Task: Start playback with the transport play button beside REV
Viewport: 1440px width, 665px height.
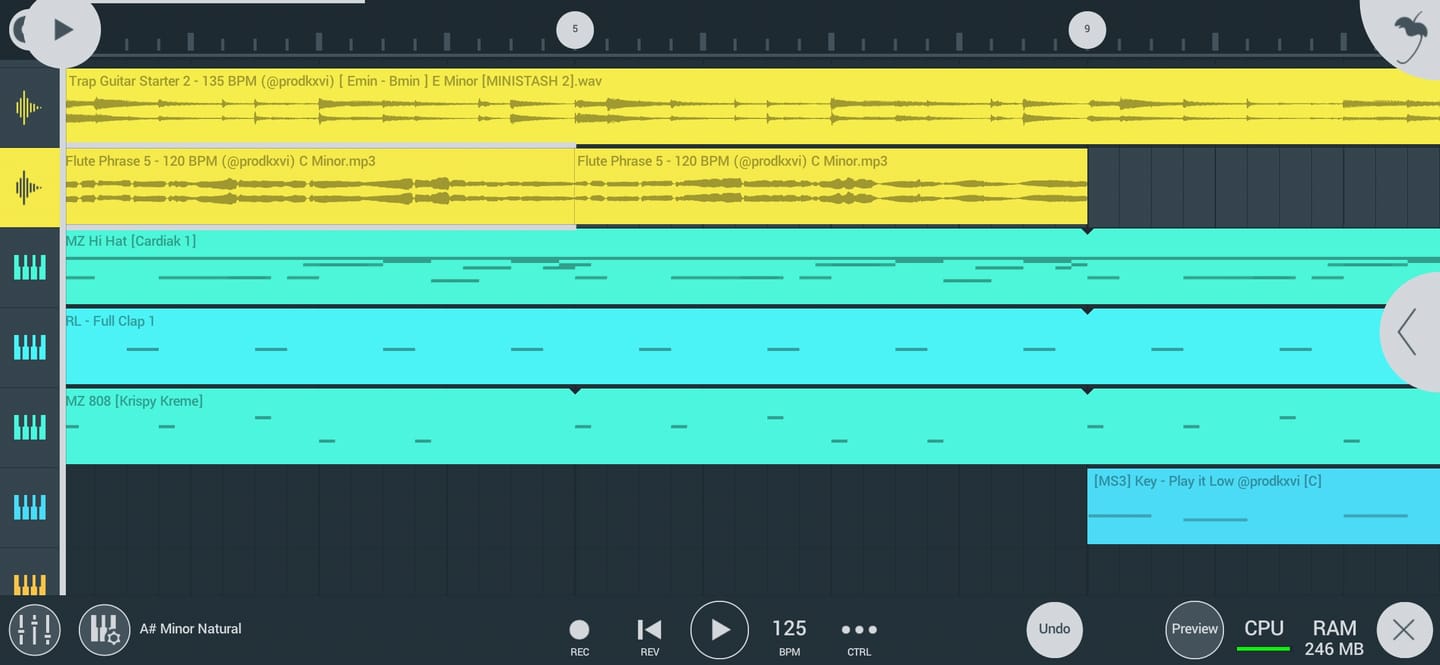Action: pyautogui.click(x=720, y=630)
